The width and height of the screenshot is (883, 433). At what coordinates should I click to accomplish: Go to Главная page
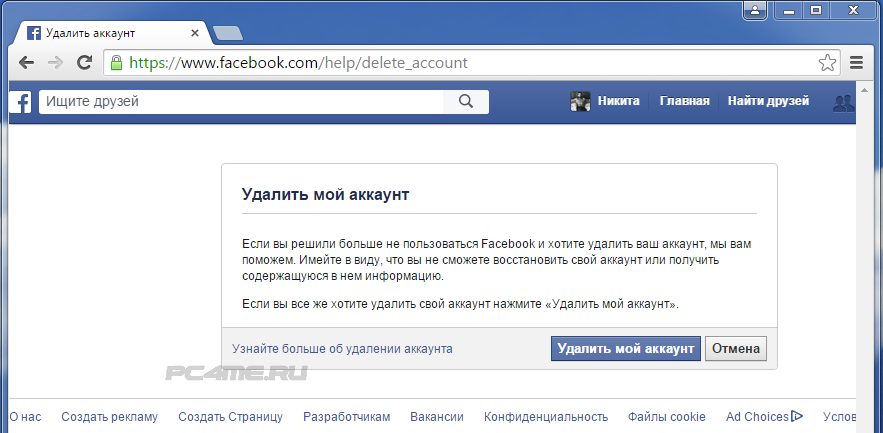click(684, 101)
